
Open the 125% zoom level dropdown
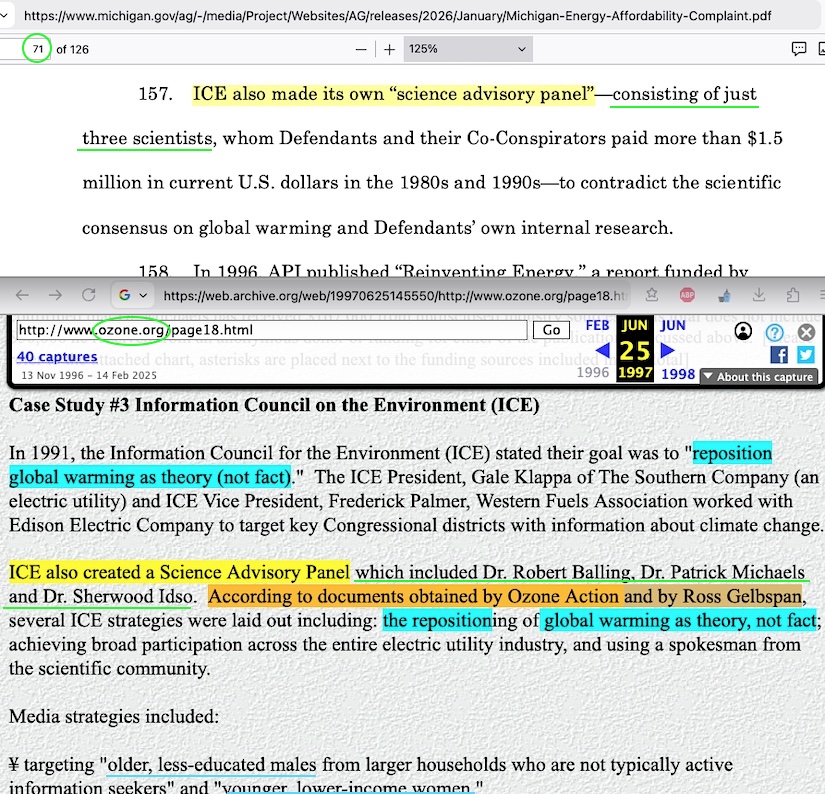[x=466, y=49]
